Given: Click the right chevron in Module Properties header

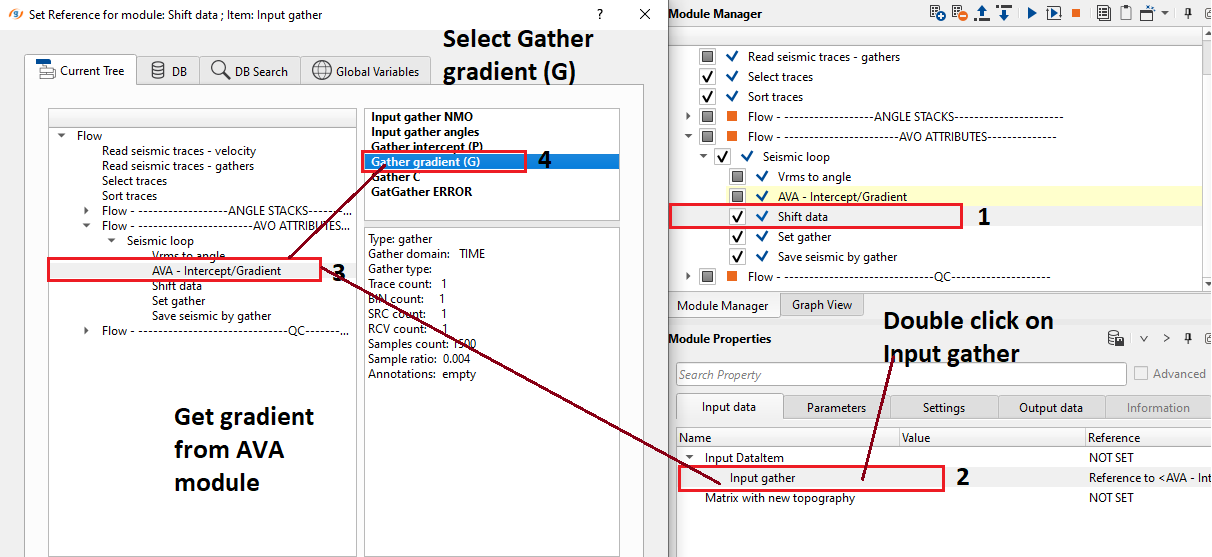Looking at the screenshot, I should [1166, 339].
